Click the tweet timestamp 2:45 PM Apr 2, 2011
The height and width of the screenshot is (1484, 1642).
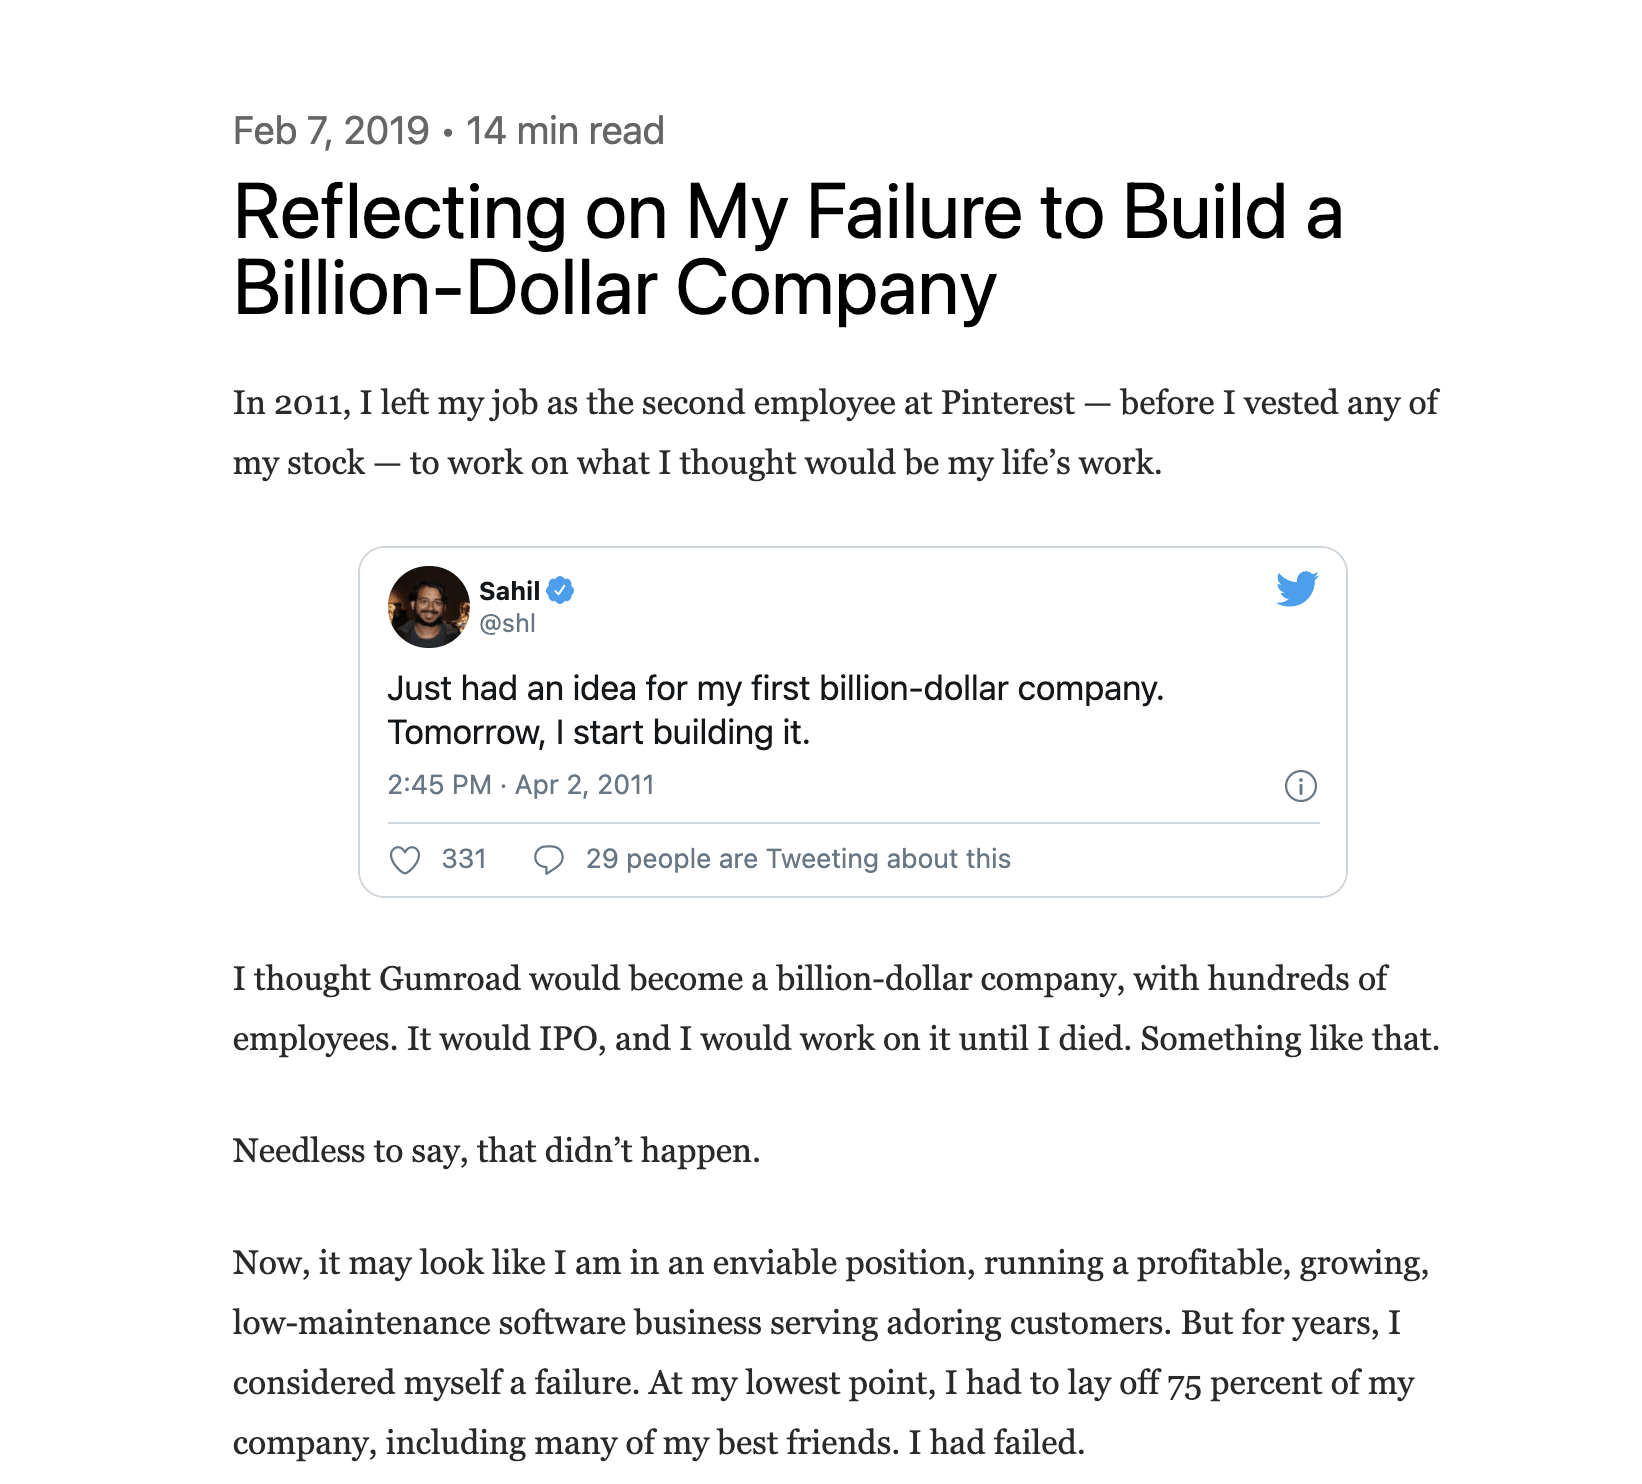click(520, 785)
